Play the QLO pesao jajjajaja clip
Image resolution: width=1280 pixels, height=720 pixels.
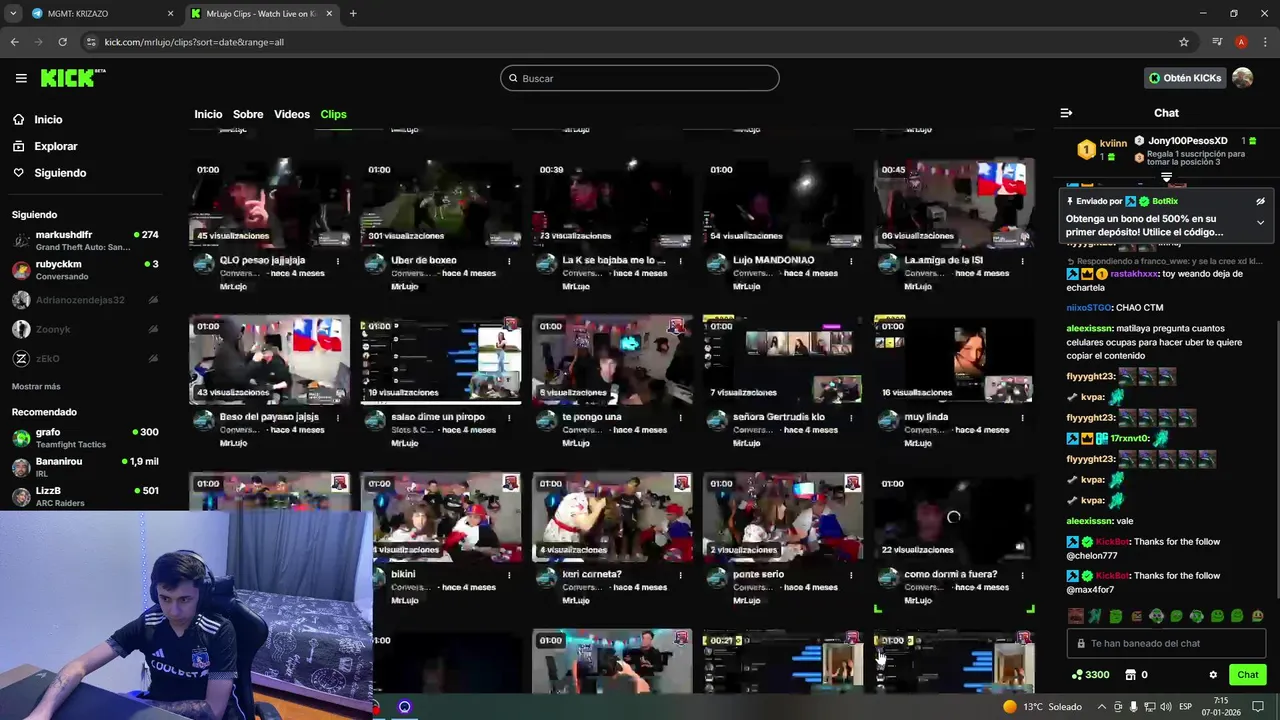click(270, 203)
